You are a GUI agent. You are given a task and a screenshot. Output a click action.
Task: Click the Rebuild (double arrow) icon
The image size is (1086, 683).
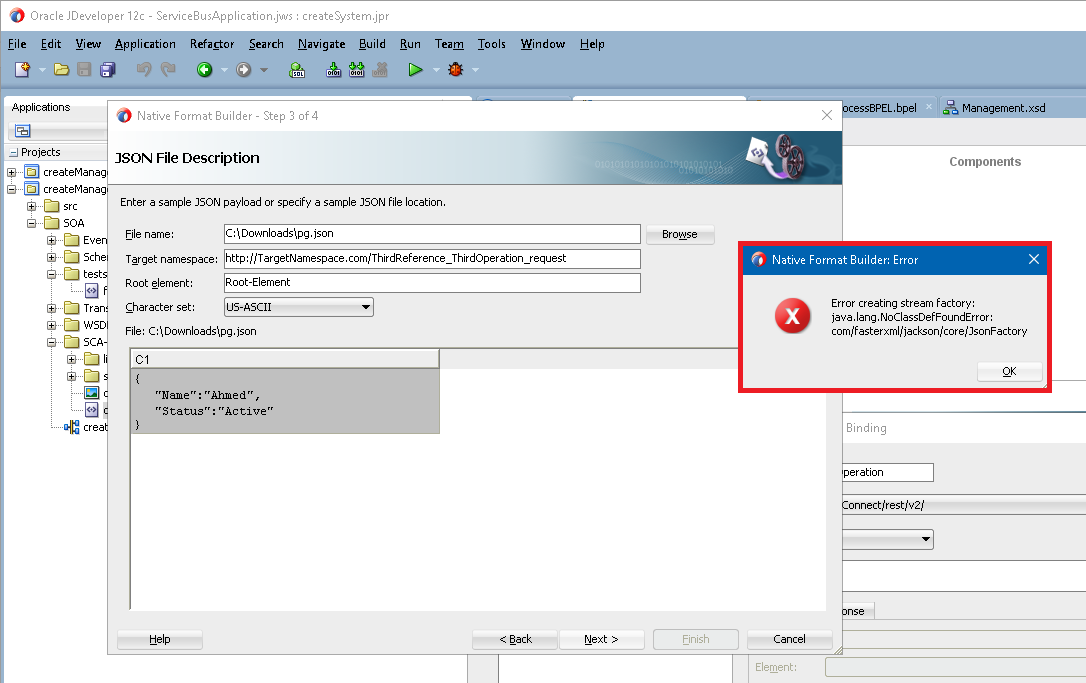click(356, 69)
